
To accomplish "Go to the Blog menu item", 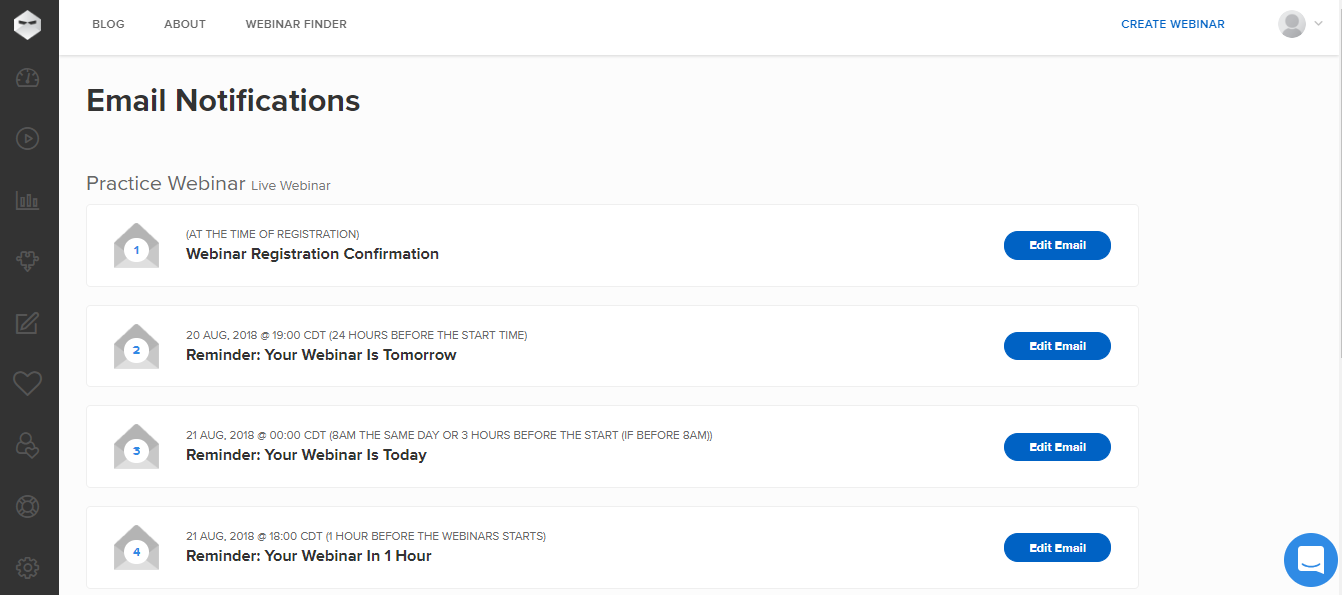I will click(108, 24).
